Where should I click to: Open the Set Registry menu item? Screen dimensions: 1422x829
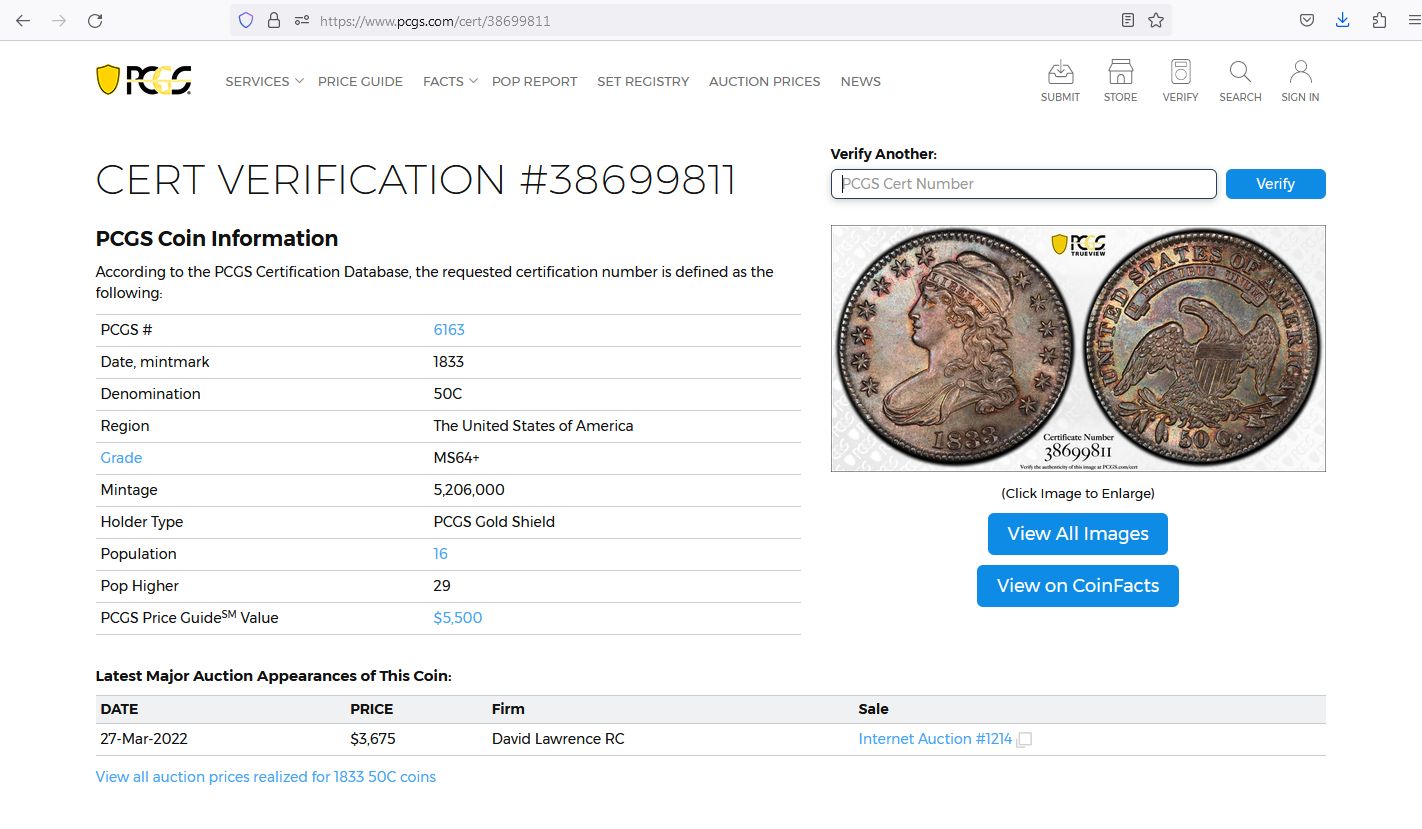(x=643, y=81)
